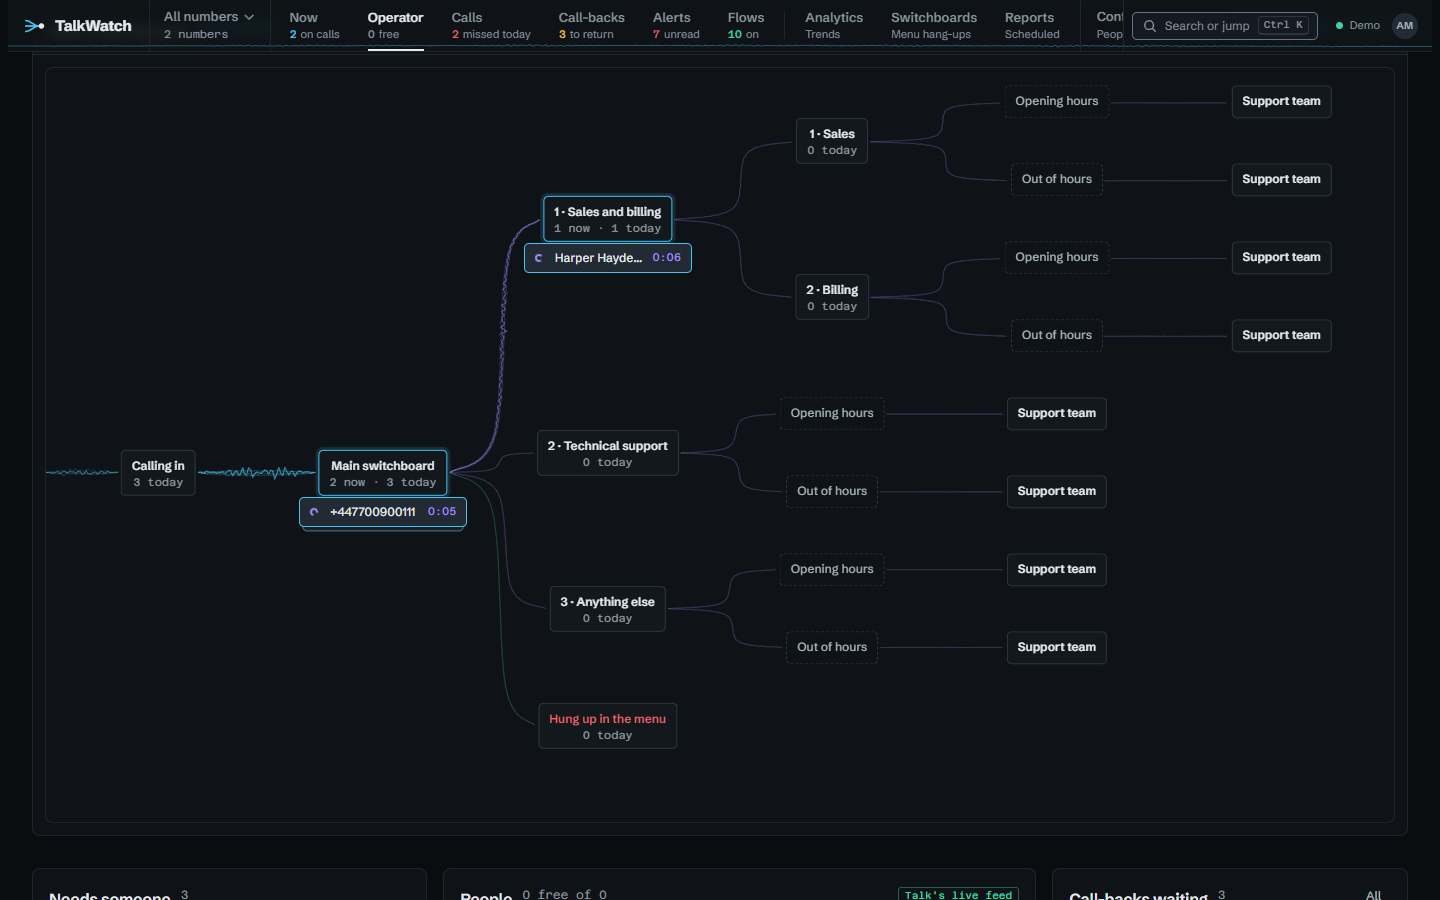Click Support team after Anything else Opening hours
Image resolution: width=1440 pixels, height=900 pixels.
pyautogui.click(x=1056, y=569)
